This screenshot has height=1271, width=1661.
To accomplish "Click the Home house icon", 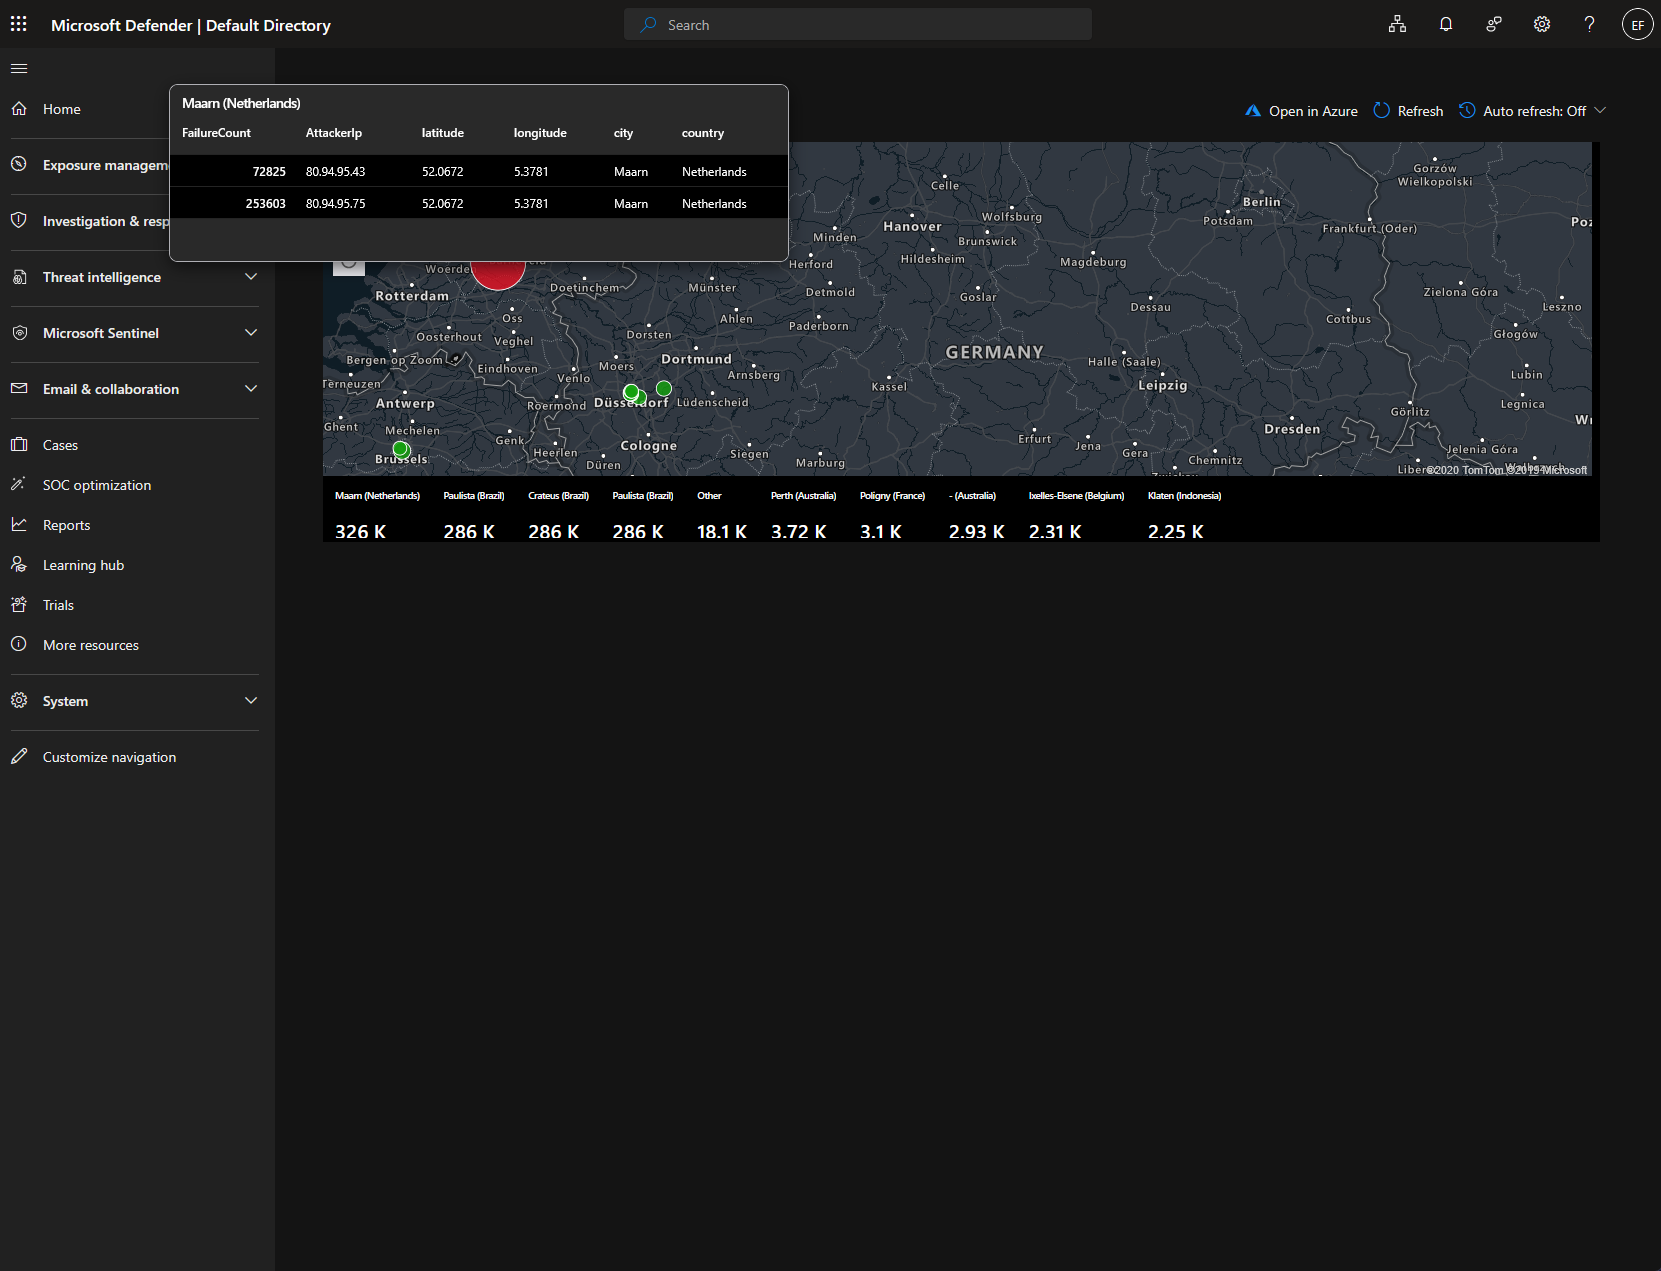I will [19, 109].
